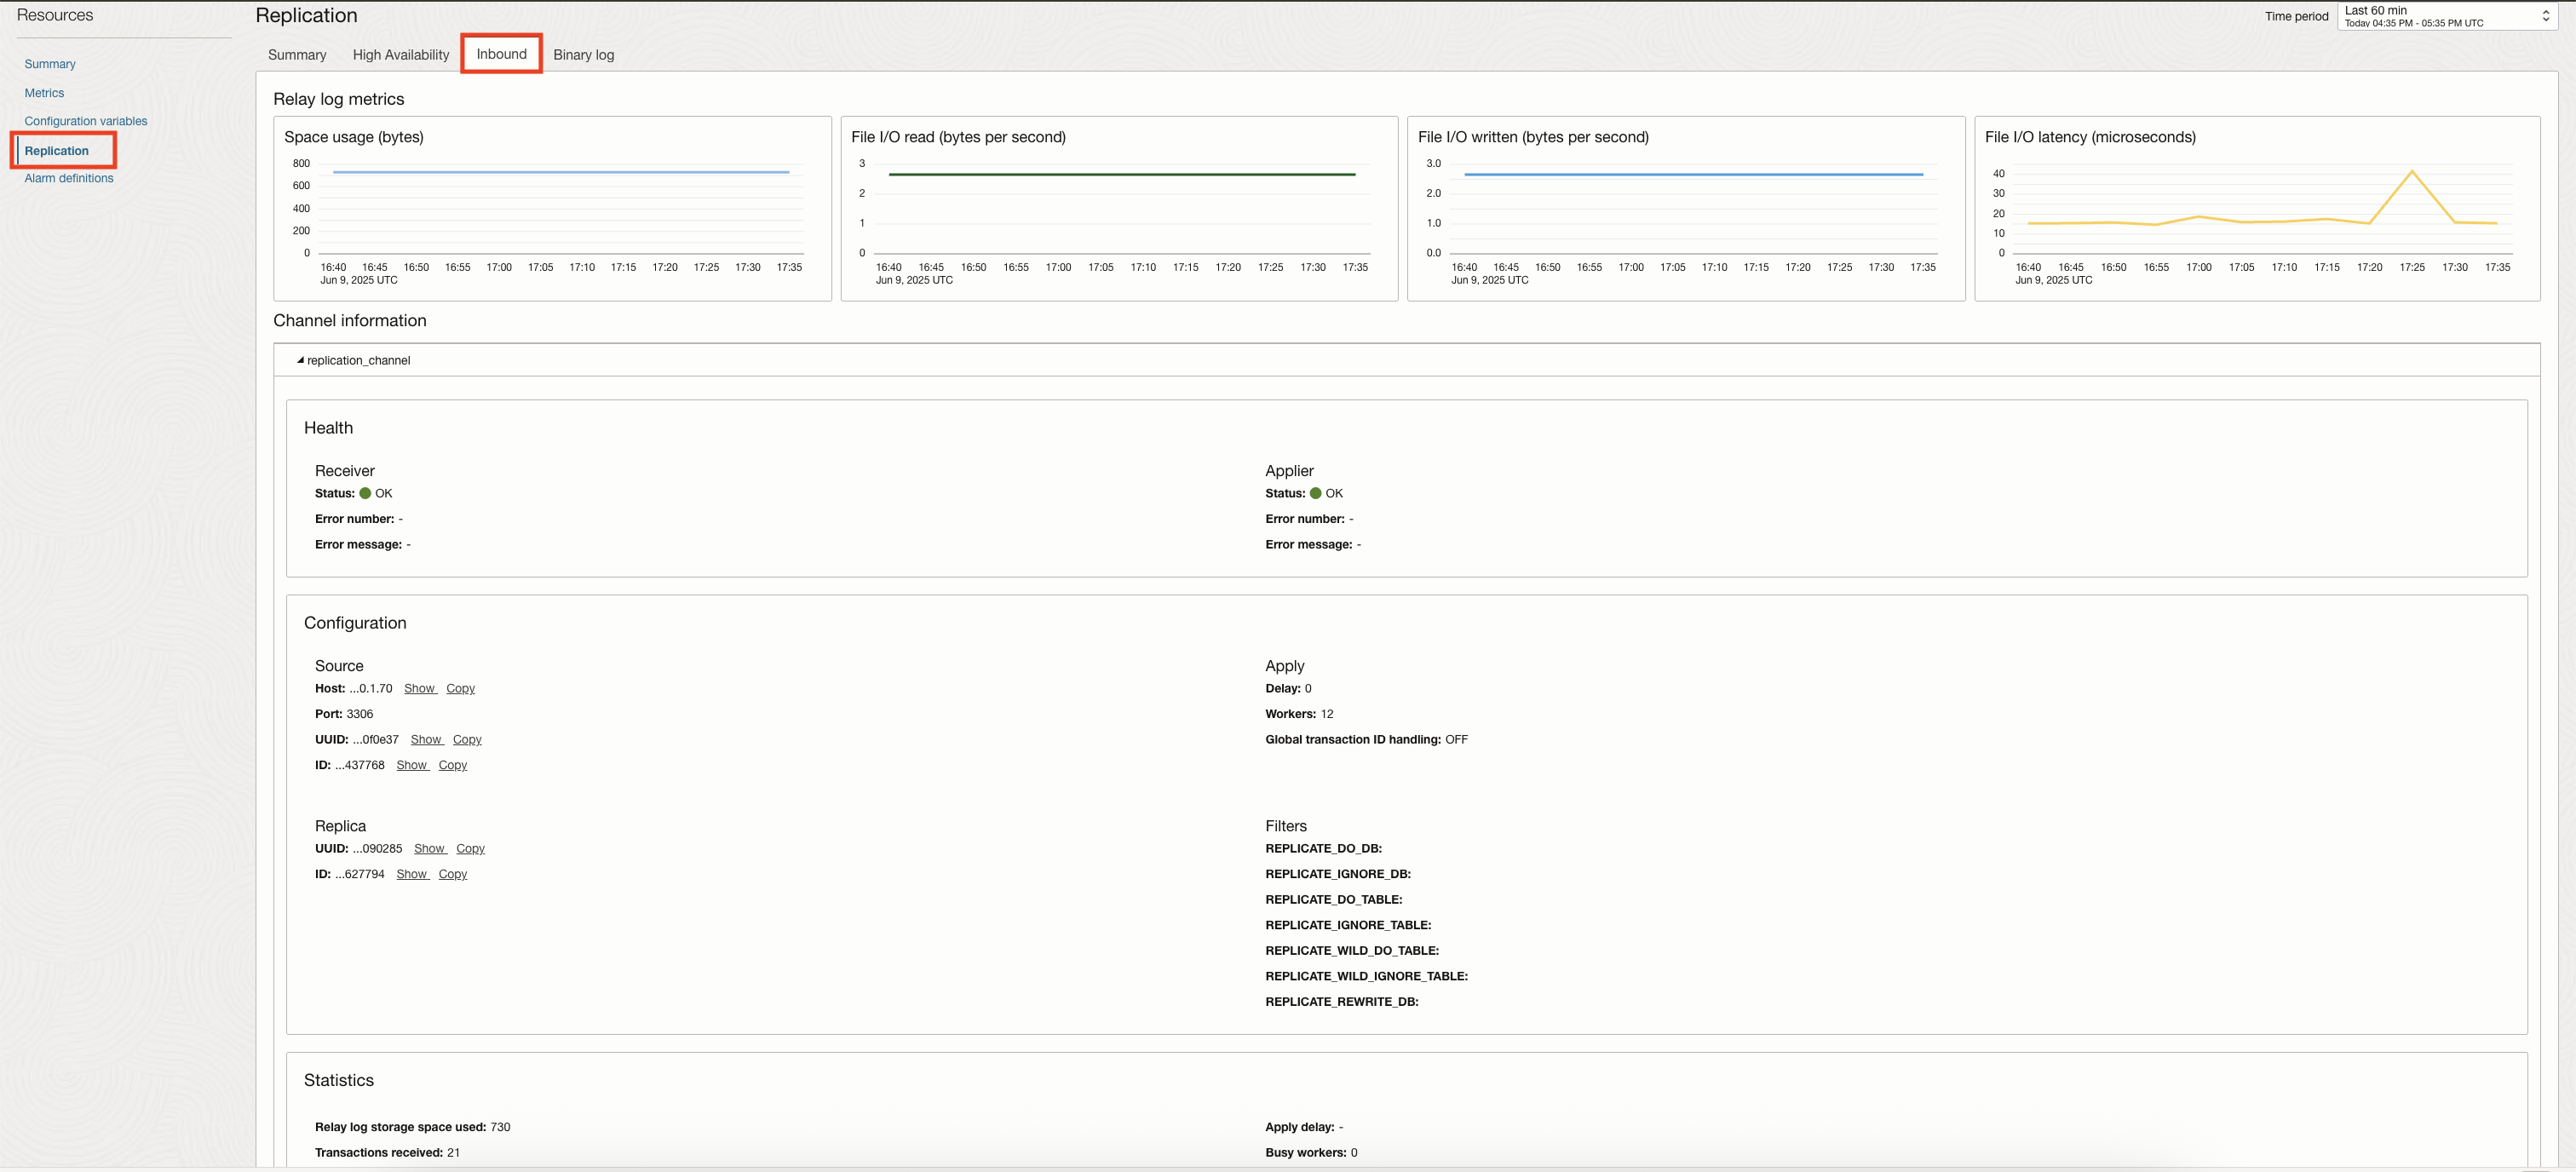Select the Summary tab in Replication

pyautogui.click(x=296, y=55)
